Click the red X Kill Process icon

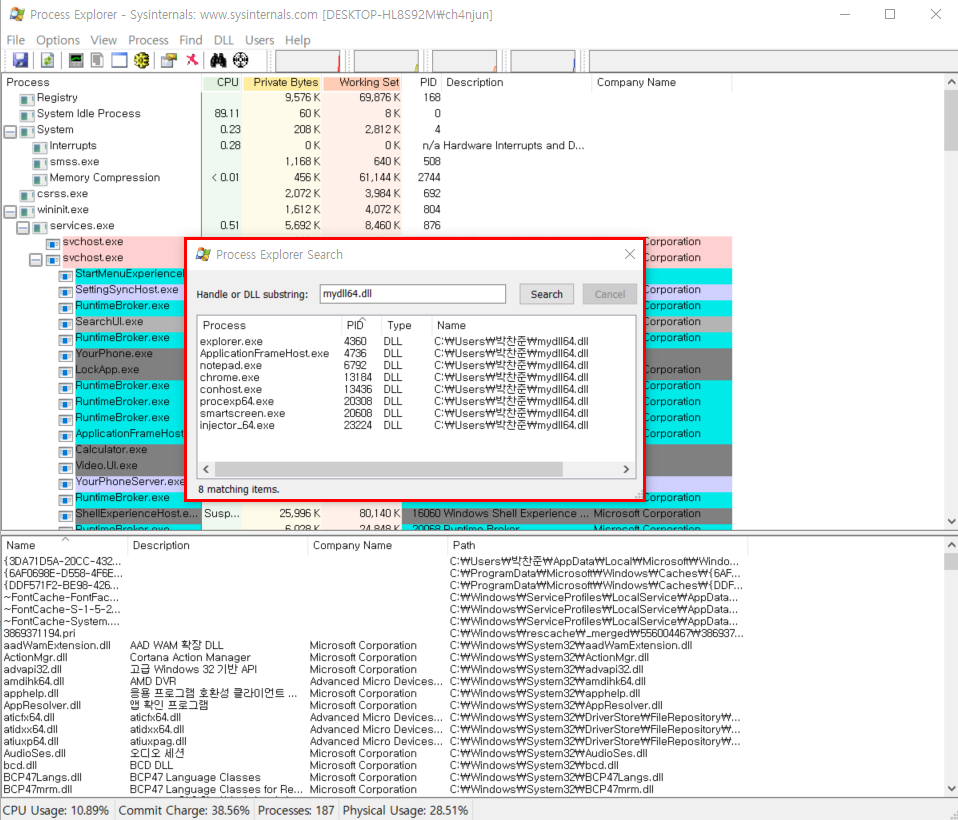pos(192,60)
